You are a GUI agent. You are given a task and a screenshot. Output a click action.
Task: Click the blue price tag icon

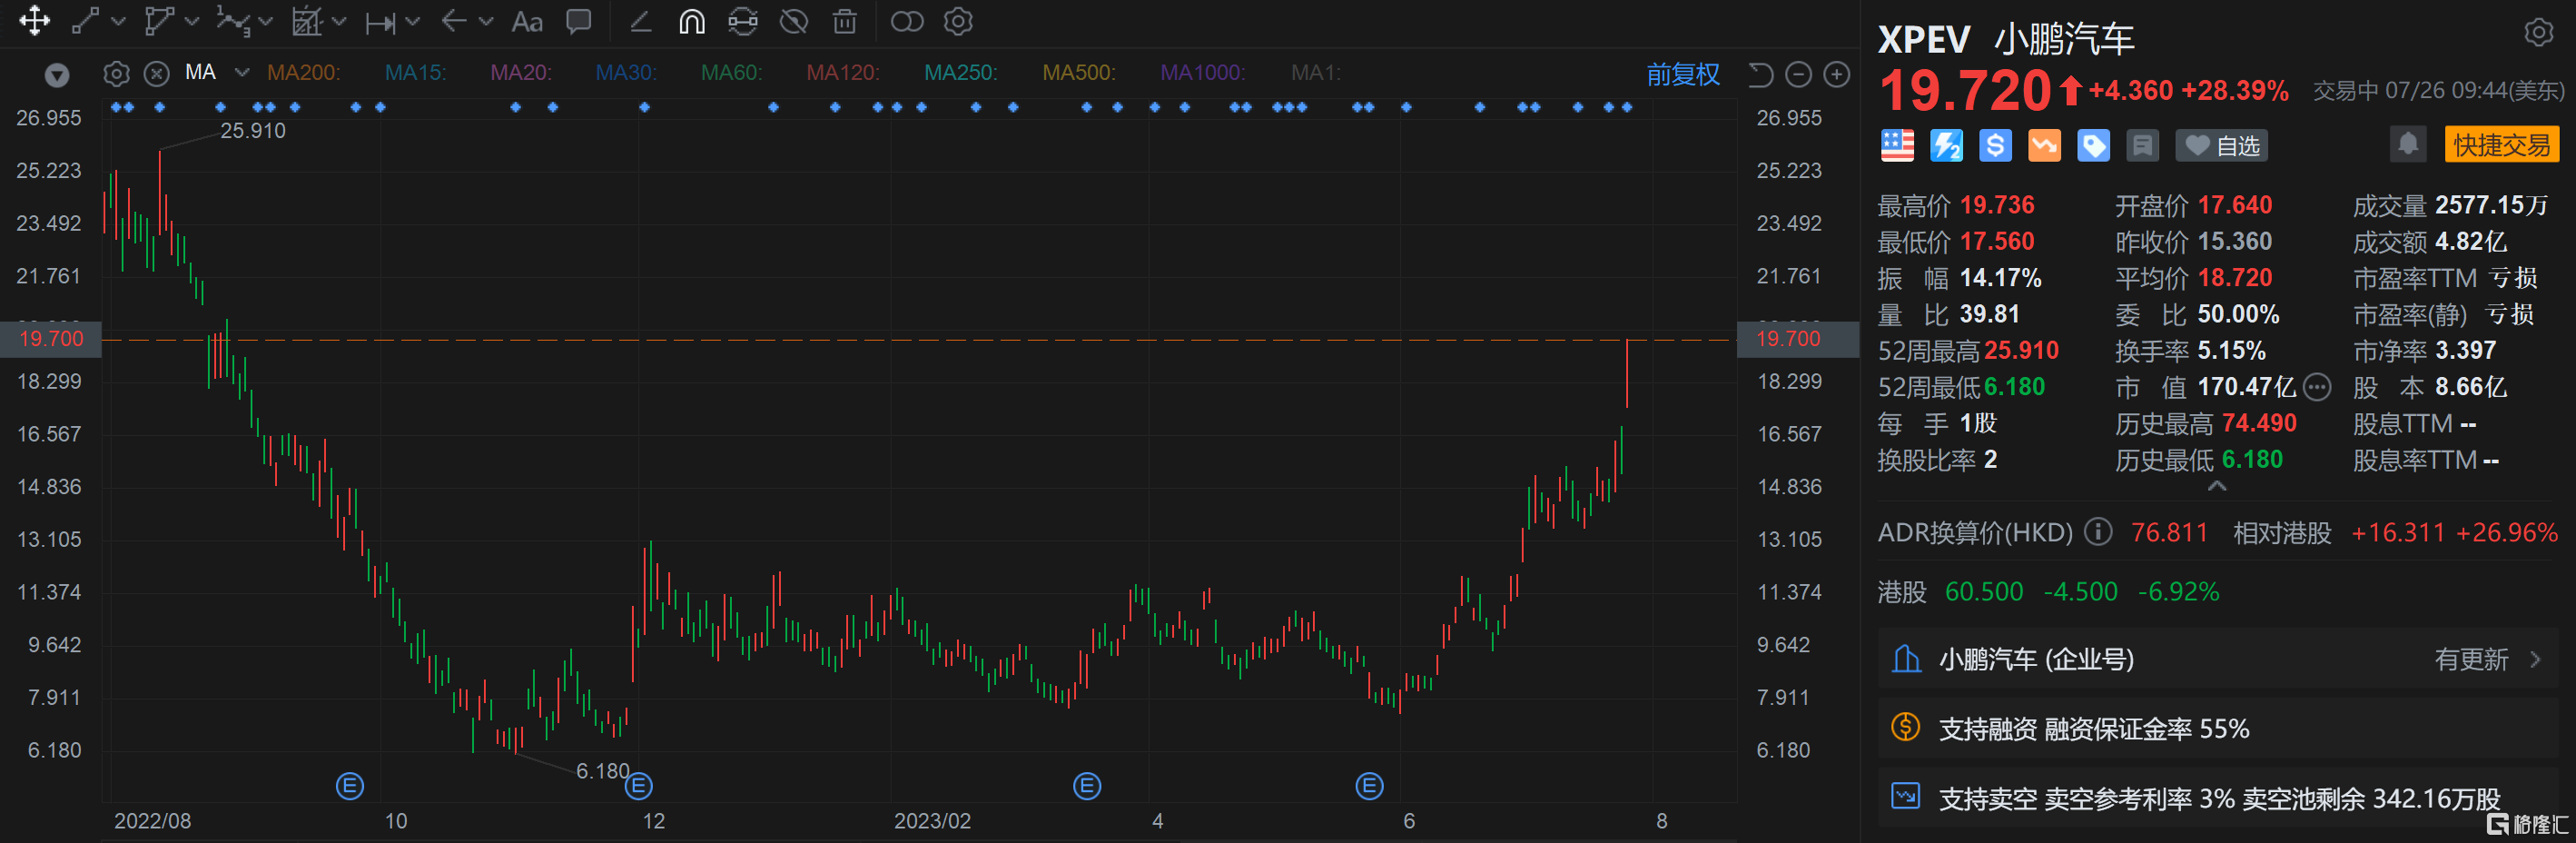point(2093,146)
